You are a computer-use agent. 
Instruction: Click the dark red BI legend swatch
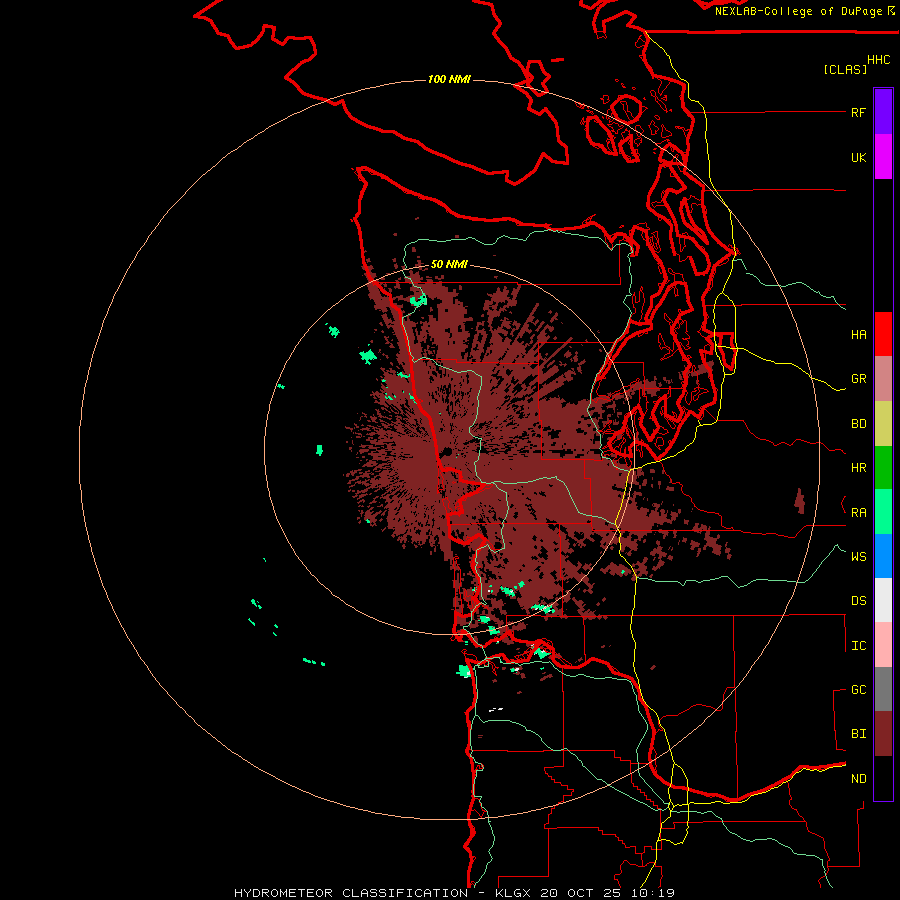point(883,734)
